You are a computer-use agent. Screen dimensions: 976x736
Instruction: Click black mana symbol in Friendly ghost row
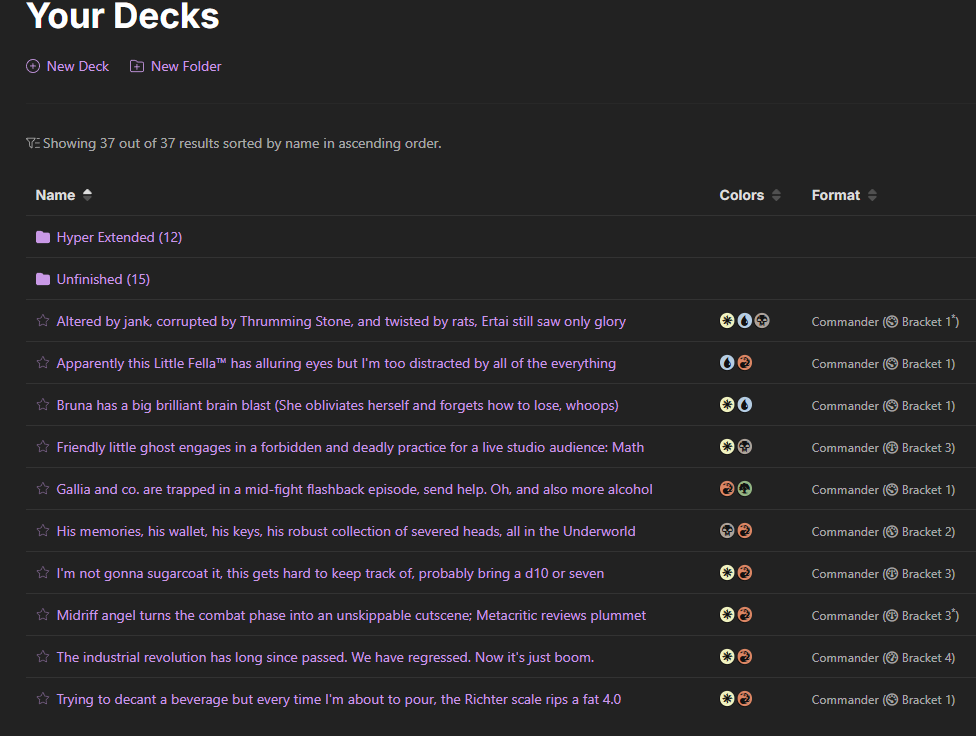pos(744,446)
